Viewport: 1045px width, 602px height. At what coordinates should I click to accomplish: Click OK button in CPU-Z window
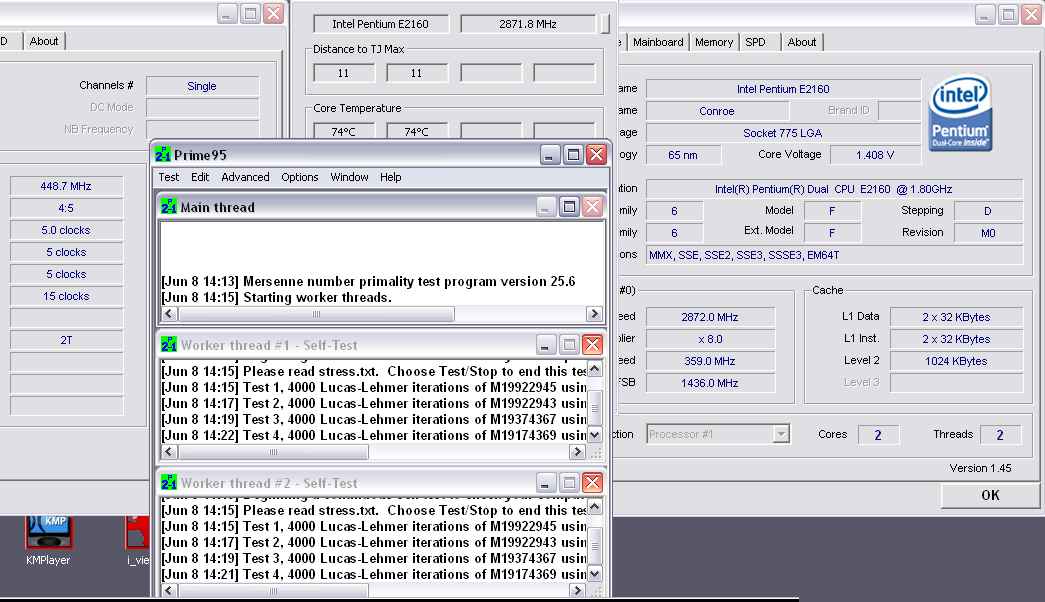[990, 495]
